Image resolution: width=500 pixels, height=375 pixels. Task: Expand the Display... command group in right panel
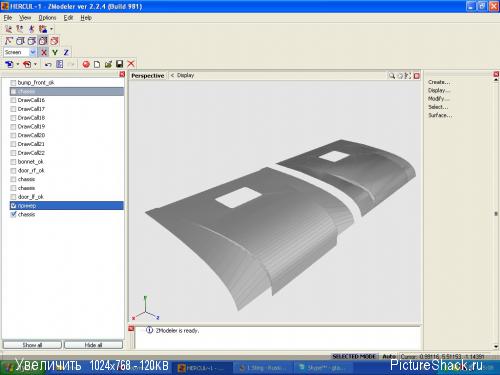[439, 90]
